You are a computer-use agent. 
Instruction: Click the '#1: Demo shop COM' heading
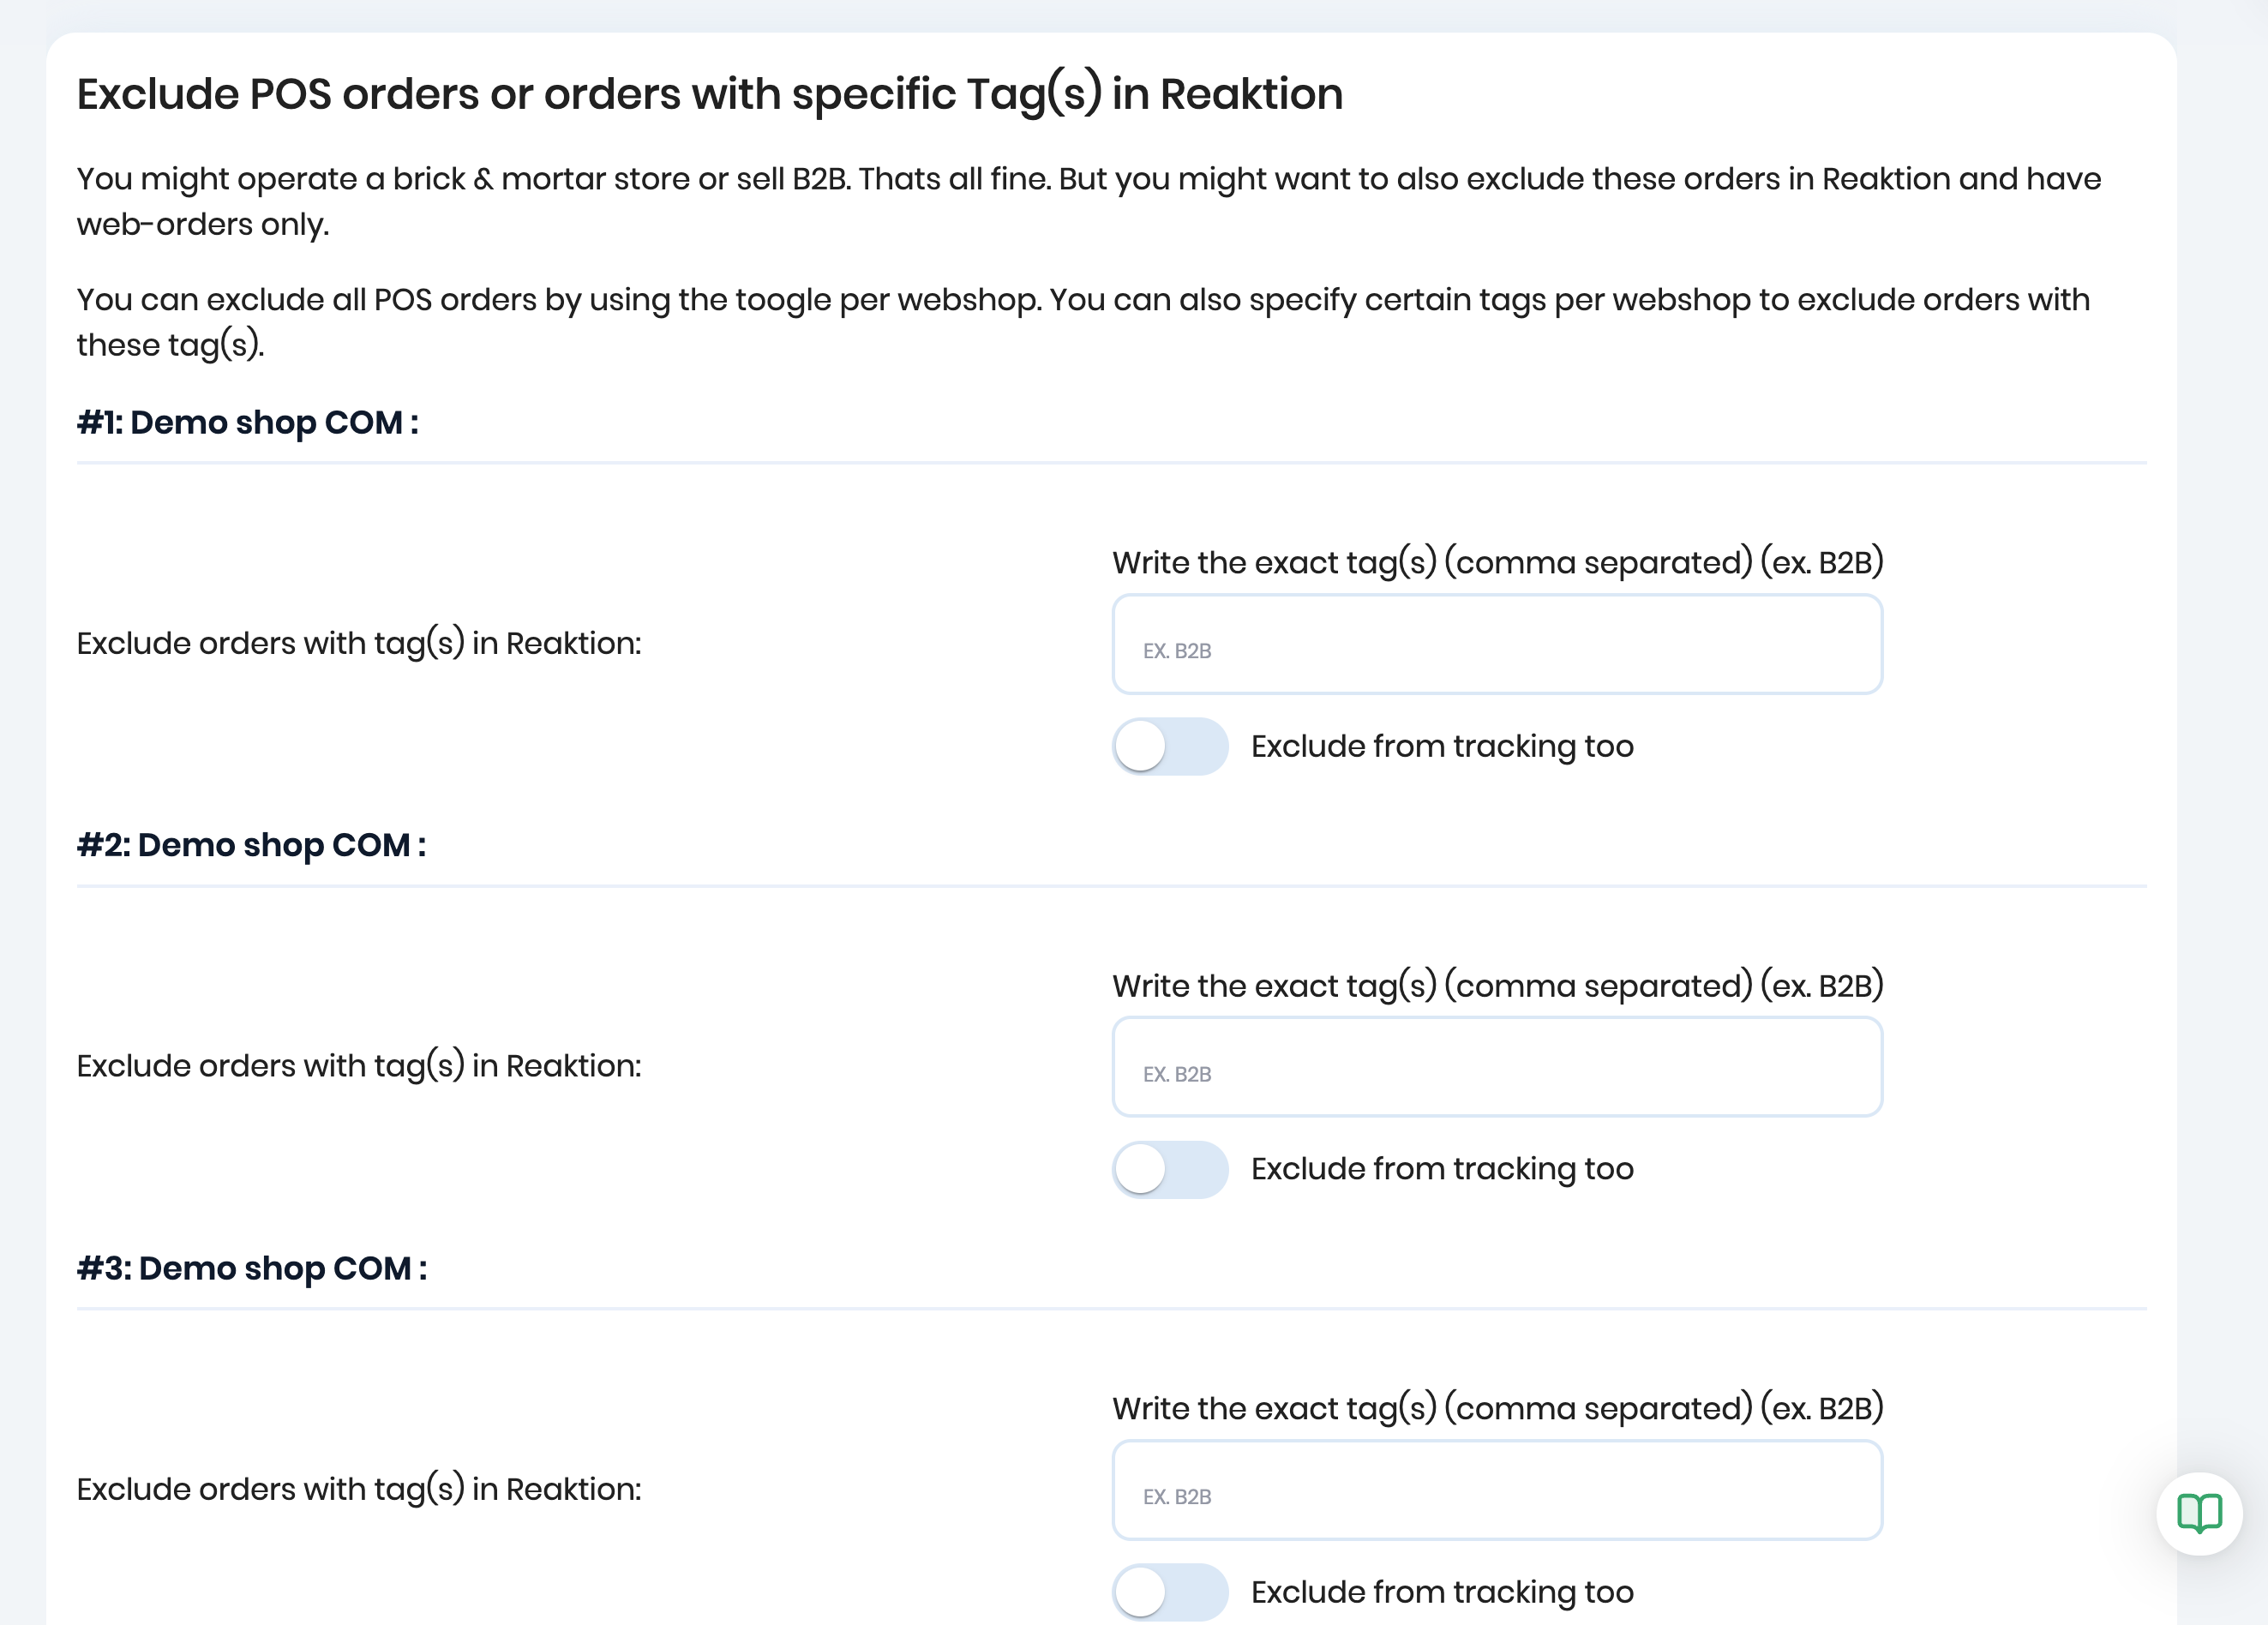coord(247,422)
